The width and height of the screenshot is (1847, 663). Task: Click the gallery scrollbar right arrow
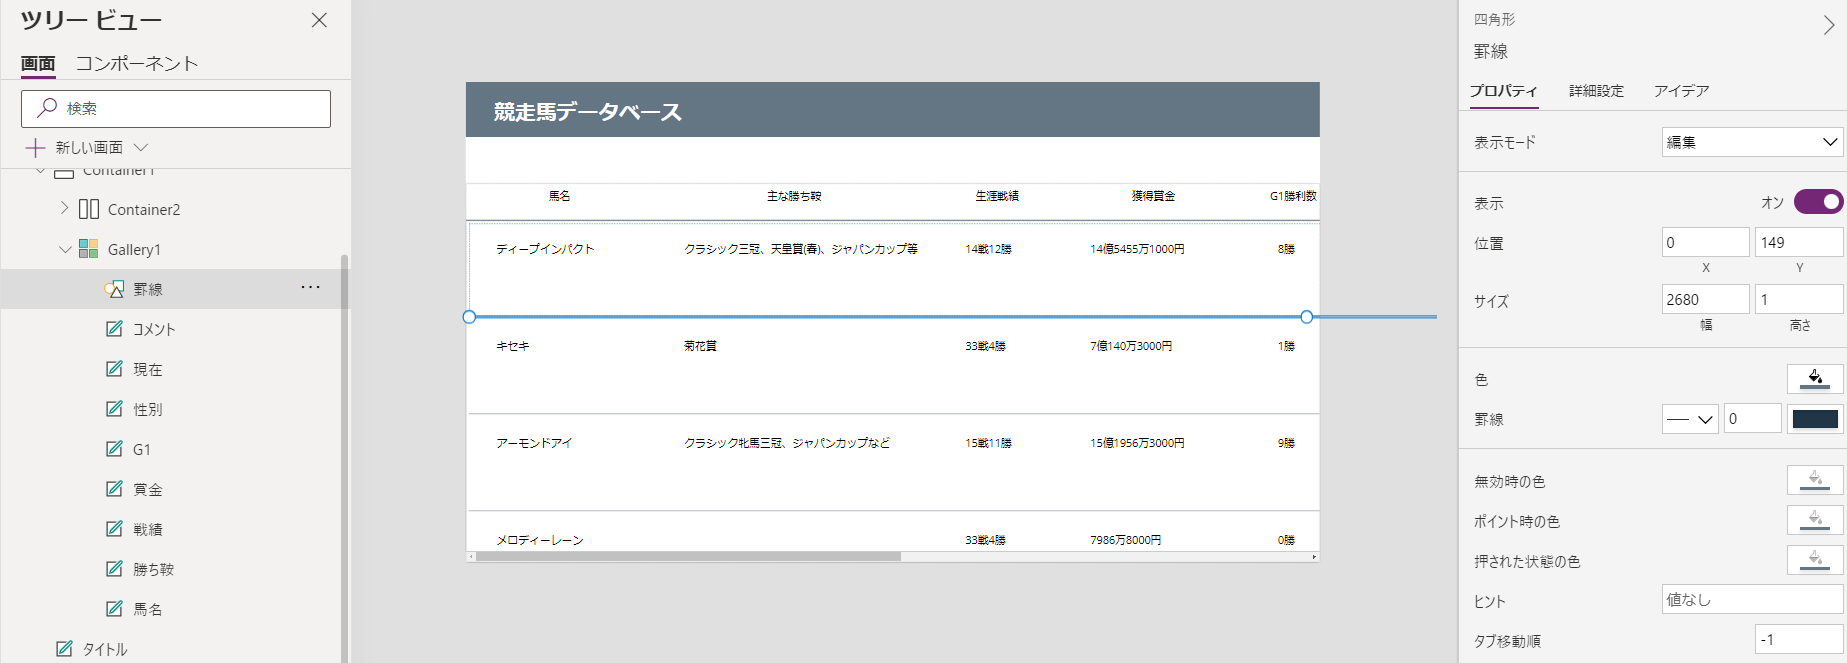click(1314, 557)
